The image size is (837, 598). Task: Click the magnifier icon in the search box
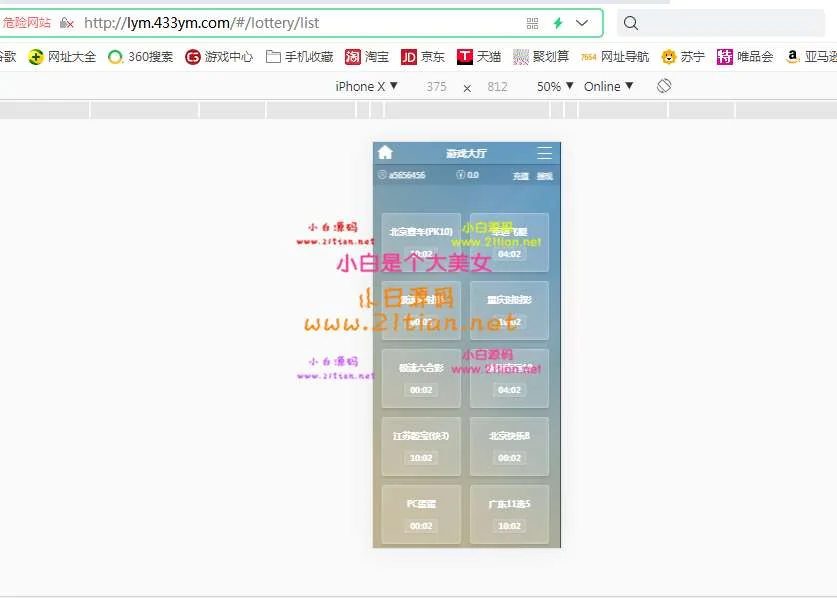(x=631, y=23)
